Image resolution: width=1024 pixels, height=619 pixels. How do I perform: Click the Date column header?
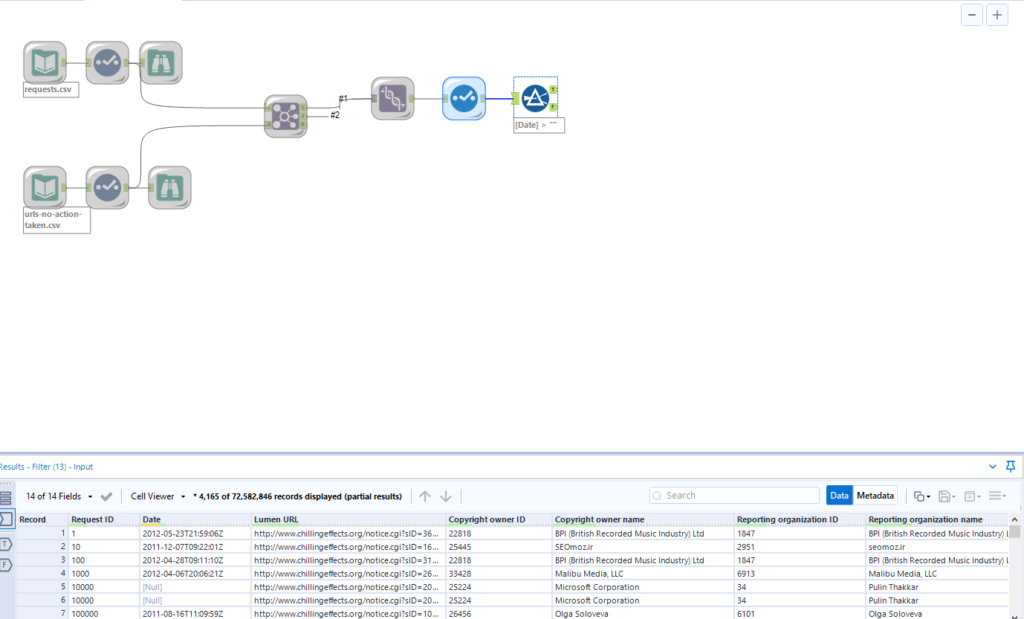tap(195, 520)
